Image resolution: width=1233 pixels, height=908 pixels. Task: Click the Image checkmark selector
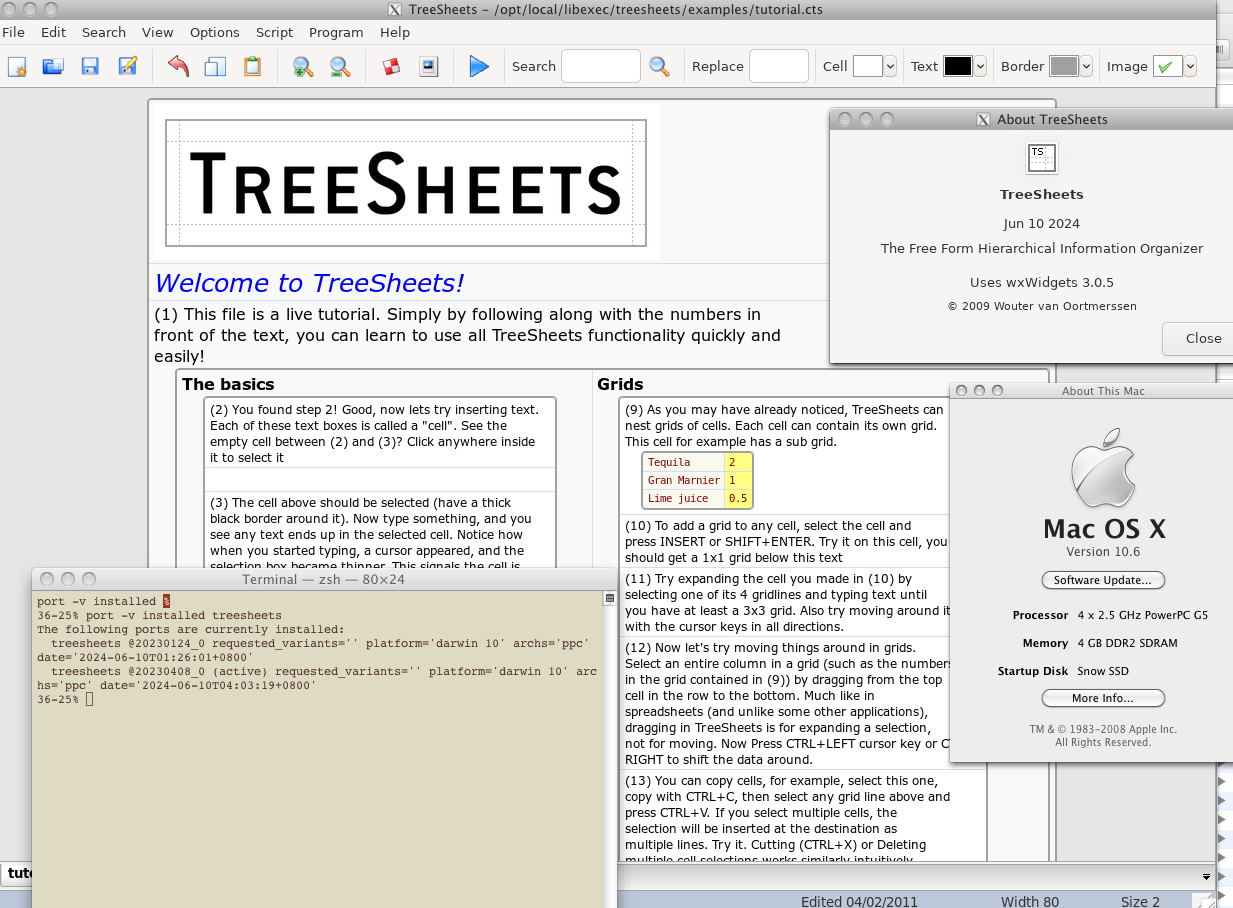pyautogui.click(x=1167, y=66)
